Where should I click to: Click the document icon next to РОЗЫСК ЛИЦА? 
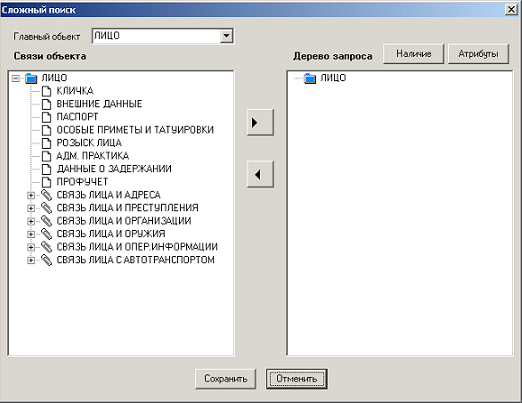point(46,143)
